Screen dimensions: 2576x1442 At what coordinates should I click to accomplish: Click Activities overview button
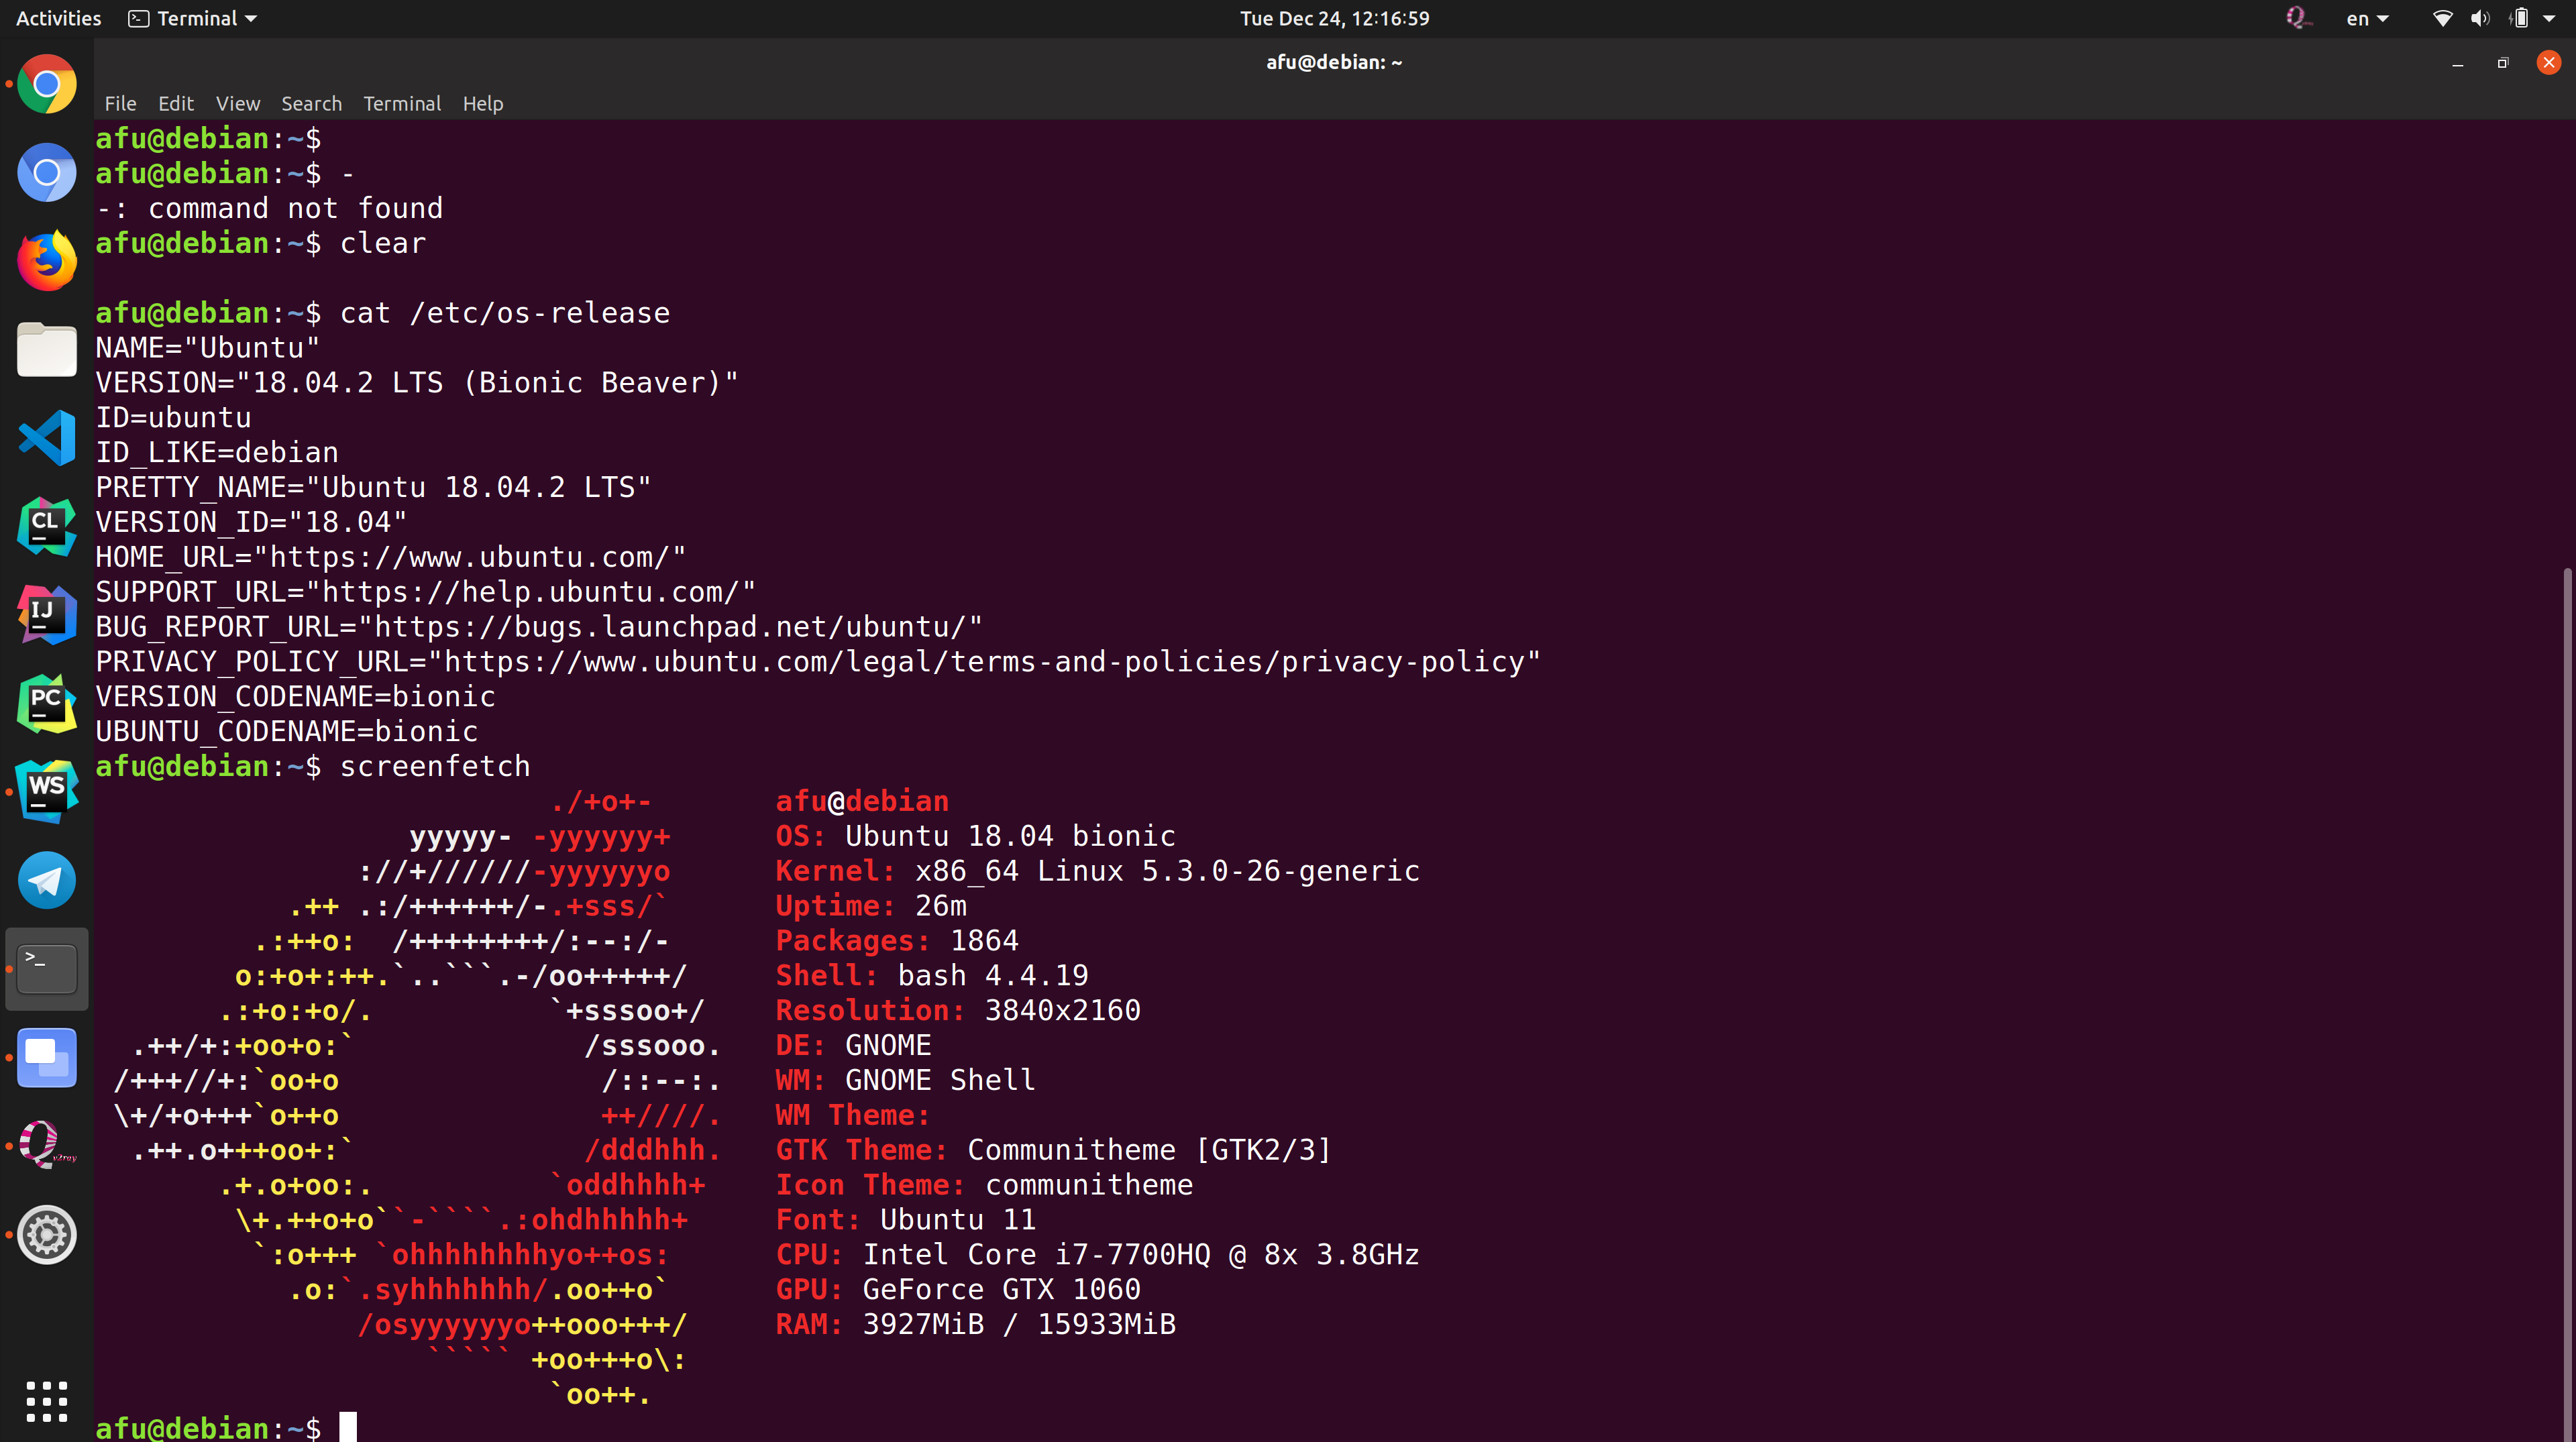(58, 18)
